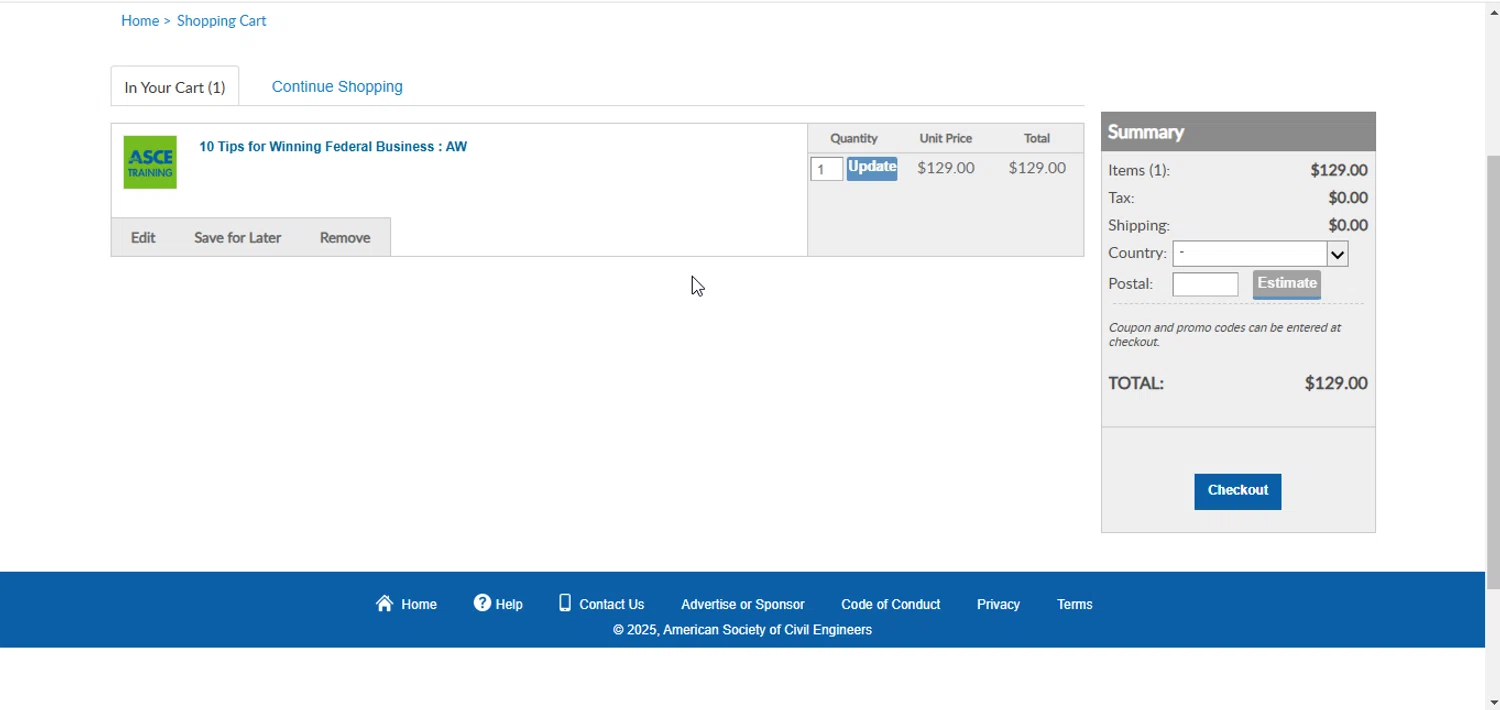Click the Home house icon in footer
This screenshot has width=1500, height=710.
(384, 603)
